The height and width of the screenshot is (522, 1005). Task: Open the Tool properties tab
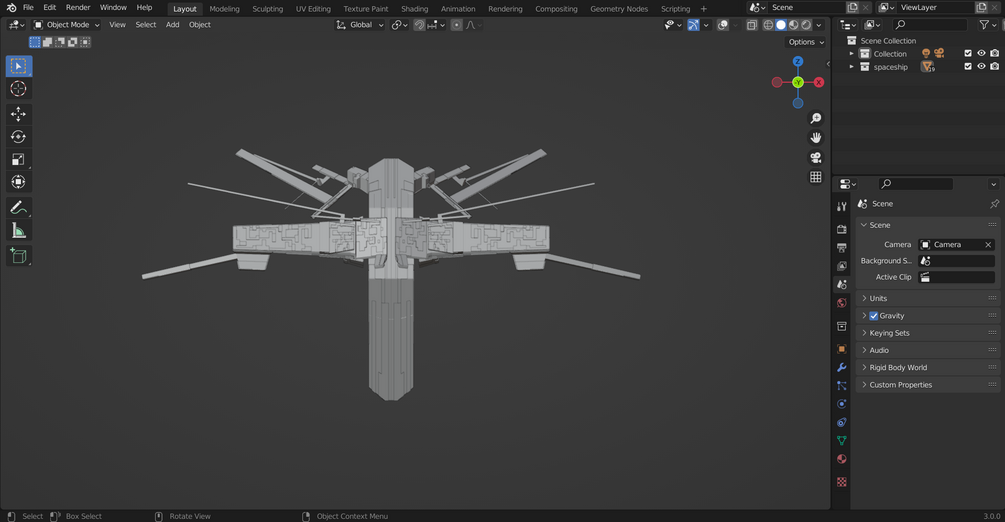(x=842, y=206)
